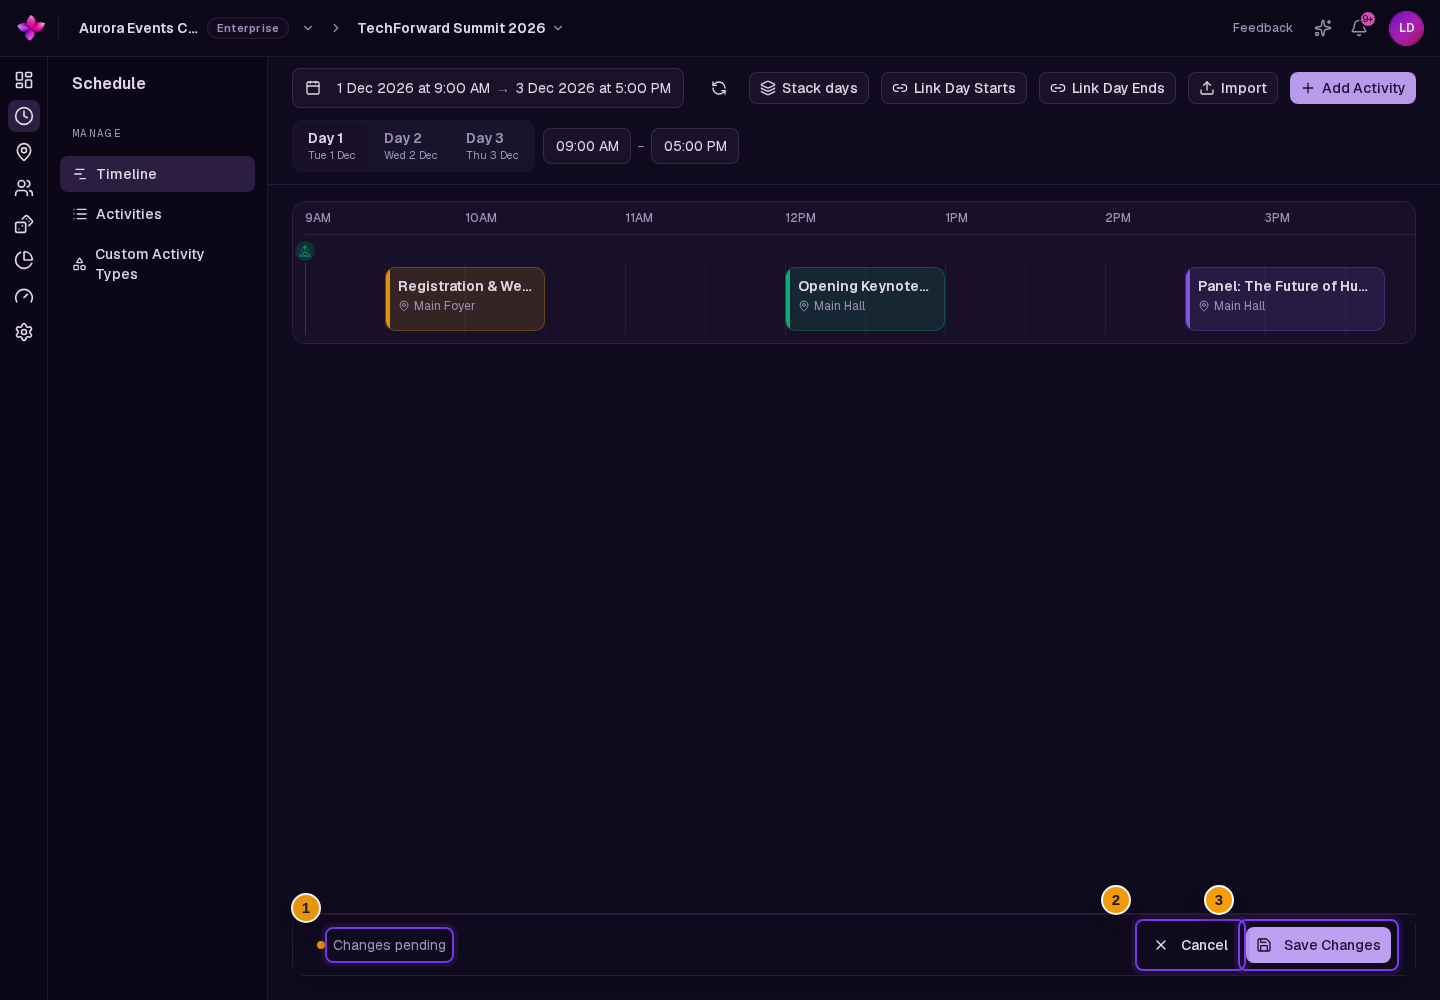Expand the organization switcher chevron
Viewport: 1440px width, 1000px height.
(x=308, y=28)
